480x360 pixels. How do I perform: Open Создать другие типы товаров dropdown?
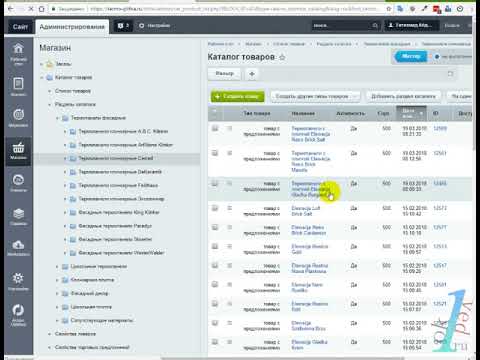tap(315, 97)
